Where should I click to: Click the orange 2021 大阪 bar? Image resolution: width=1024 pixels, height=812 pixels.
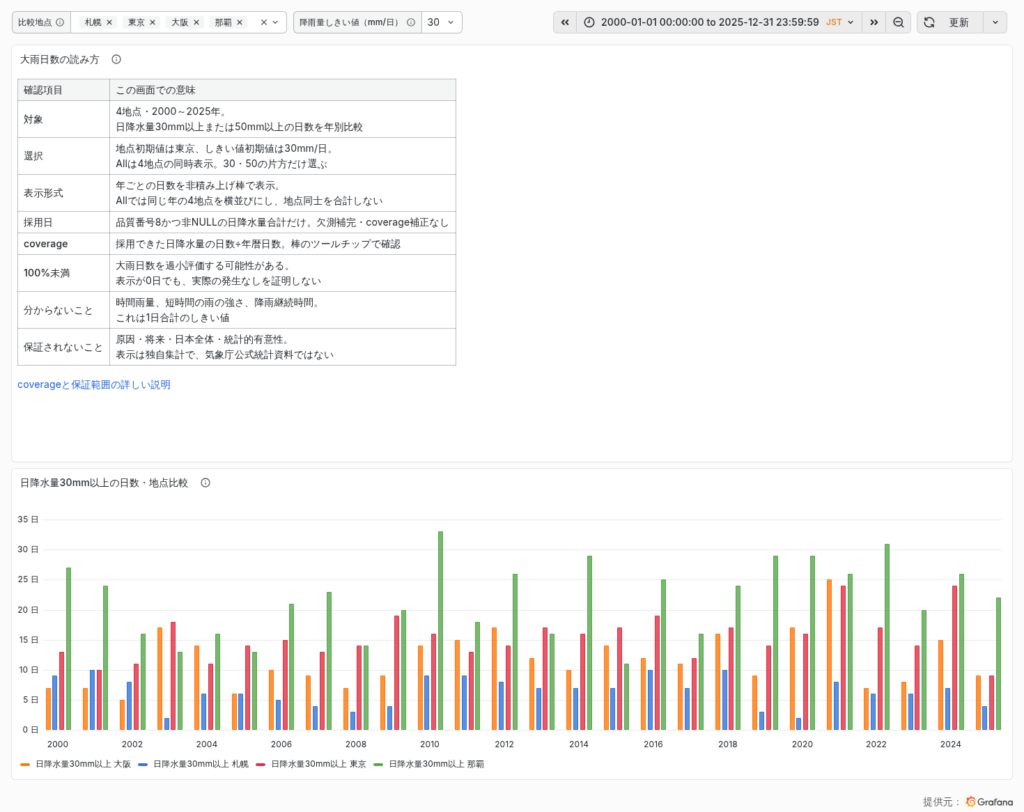tap(829, 655)
